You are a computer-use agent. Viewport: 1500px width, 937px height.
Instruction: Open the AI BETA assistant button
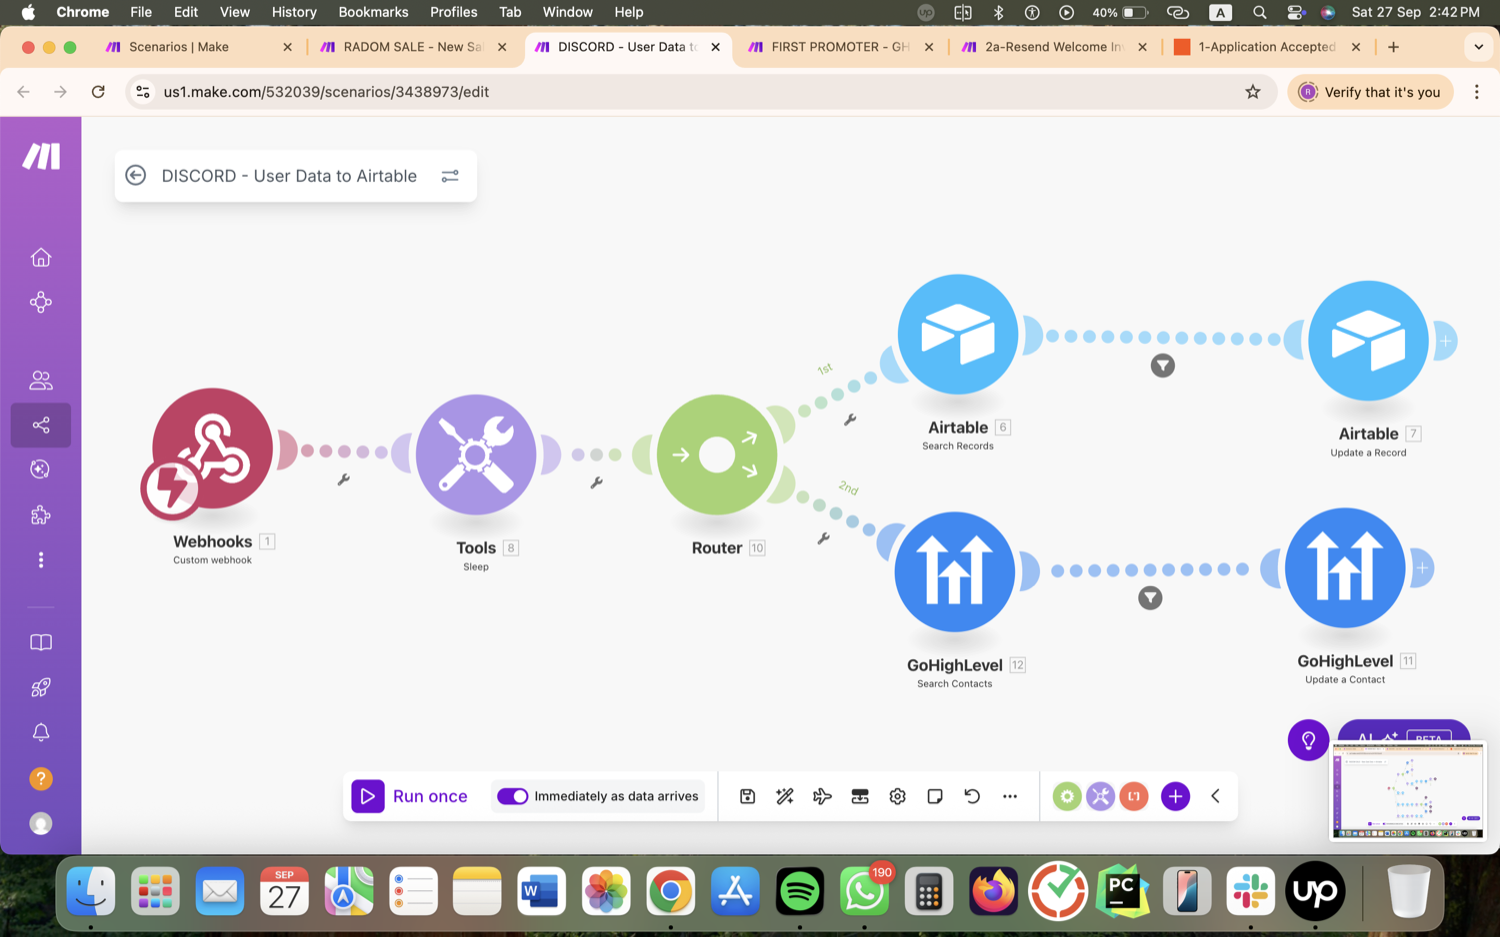pyautogui.click(x=1404, y=732)
